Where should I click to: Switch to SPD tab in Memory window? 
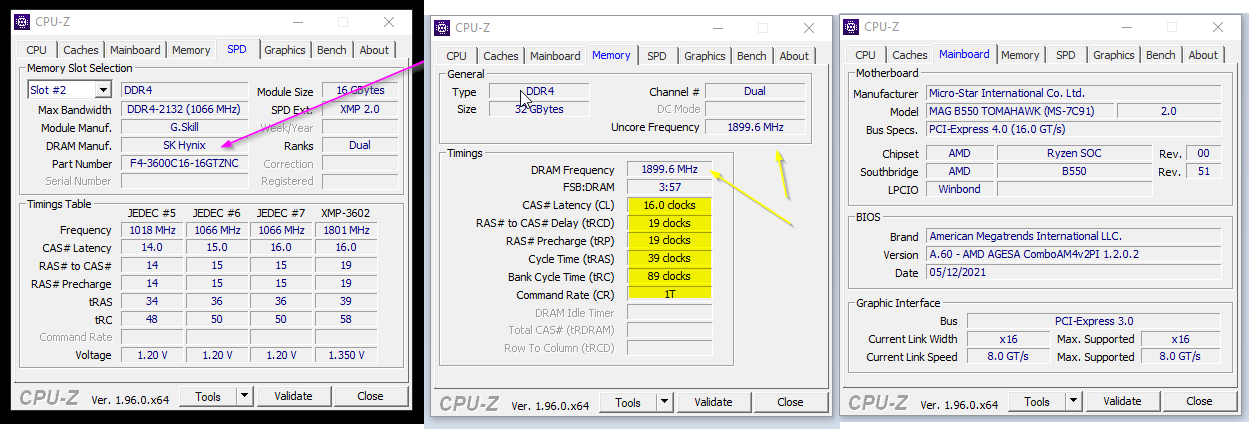tap(657, 56)
